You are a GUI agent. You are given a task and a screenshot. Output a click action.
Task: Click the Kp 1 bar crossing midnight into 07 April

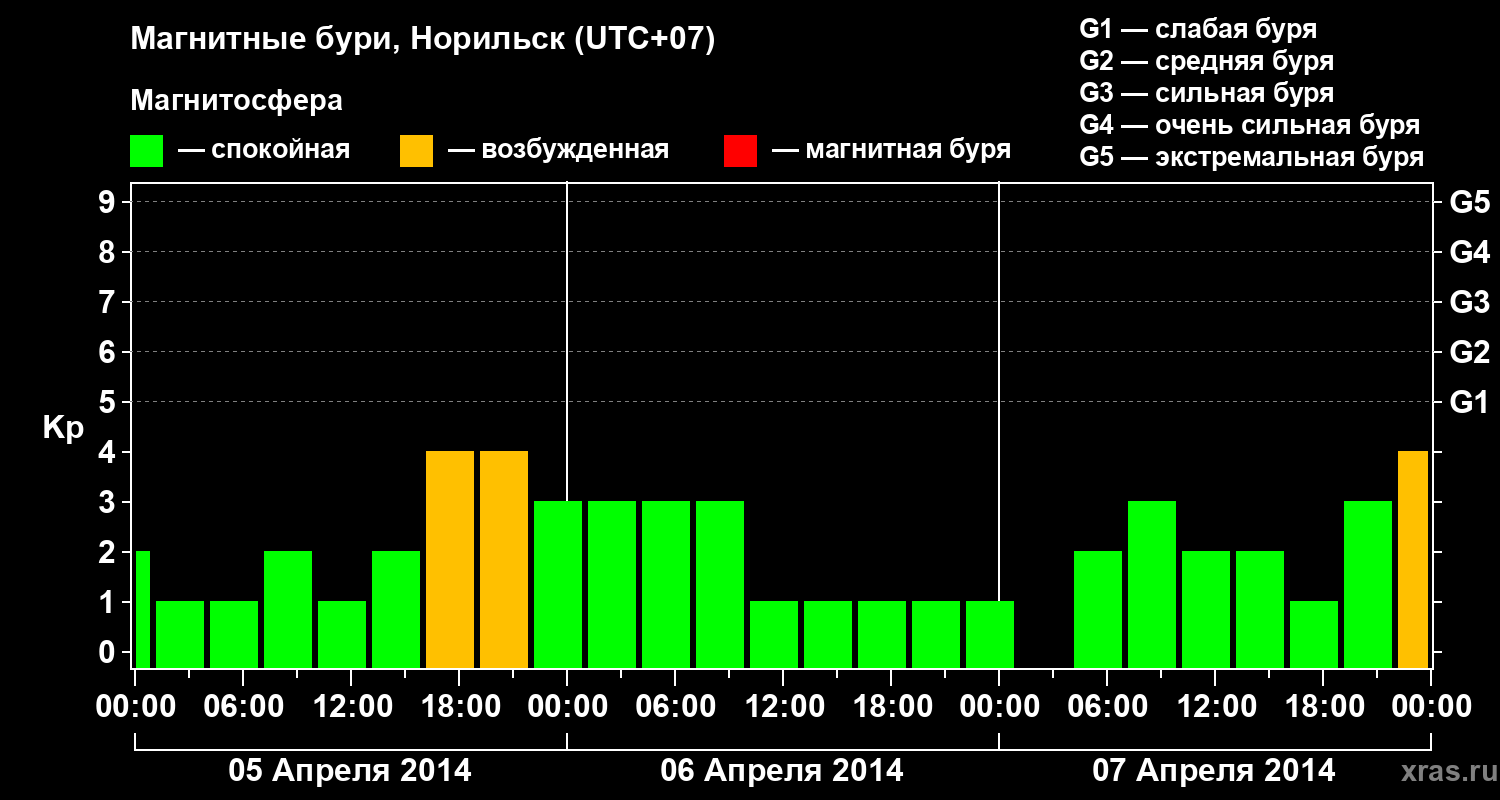[x=990, y=635]
